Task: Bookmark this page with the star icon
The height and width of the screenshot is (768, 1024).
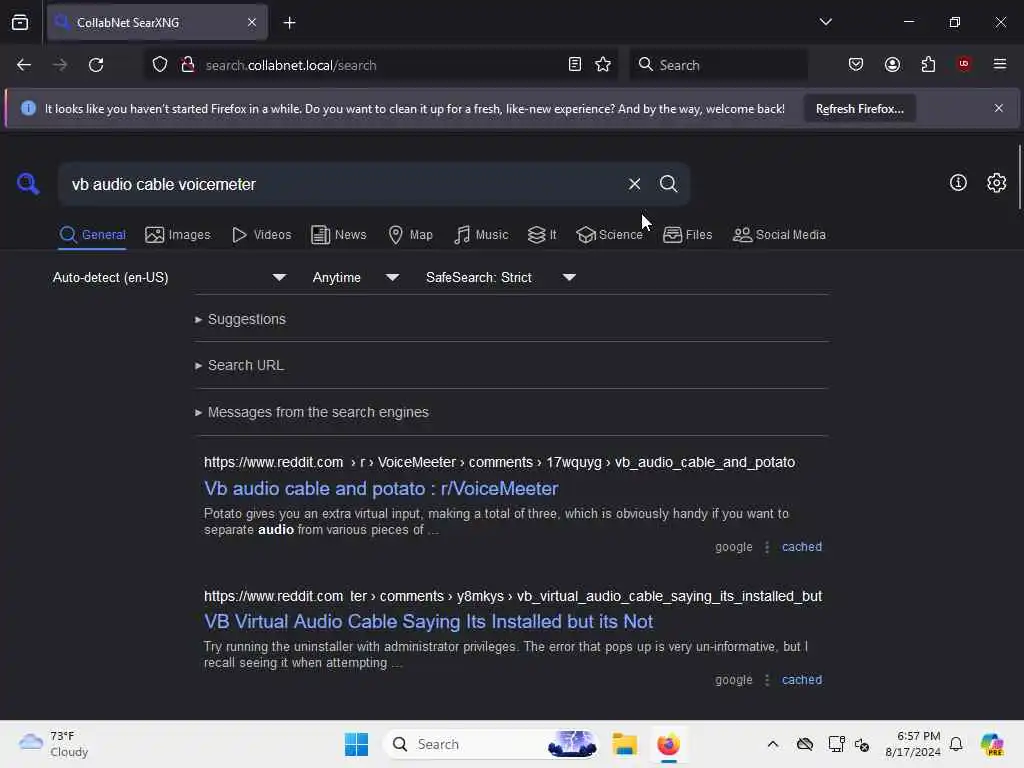Action: (x=603, y=65)
